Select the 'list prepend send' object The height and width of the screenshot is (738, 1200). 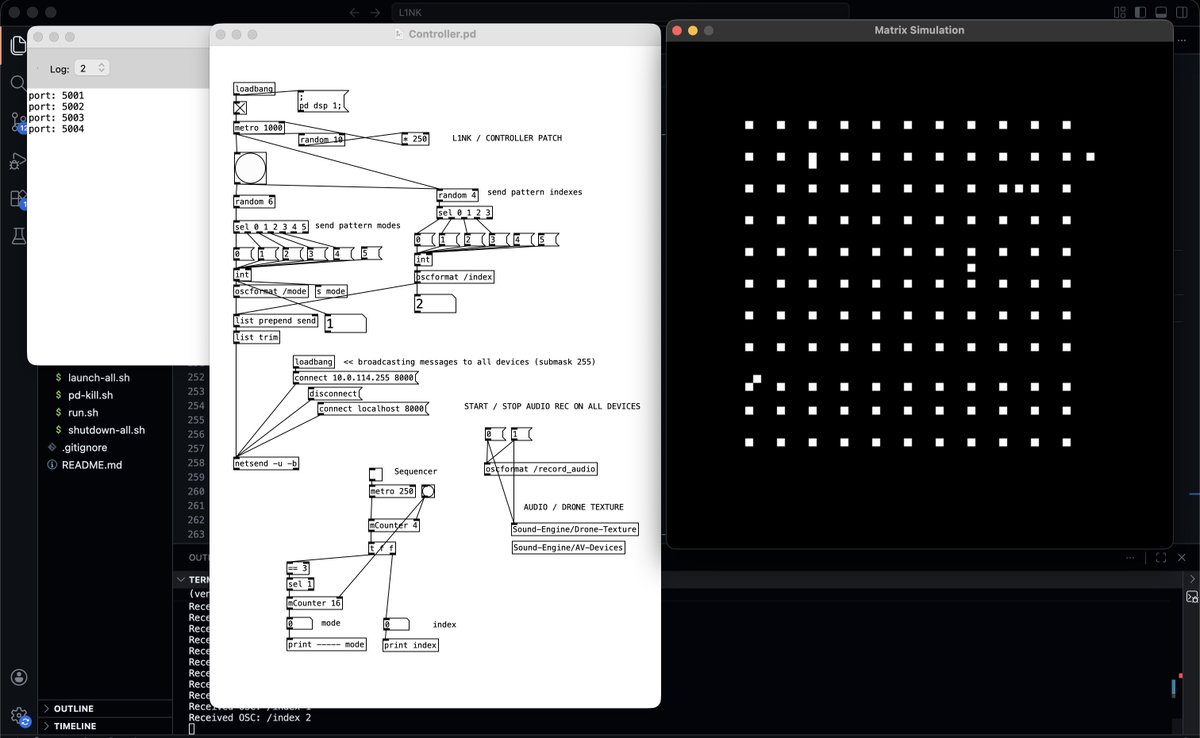[276, 321]
